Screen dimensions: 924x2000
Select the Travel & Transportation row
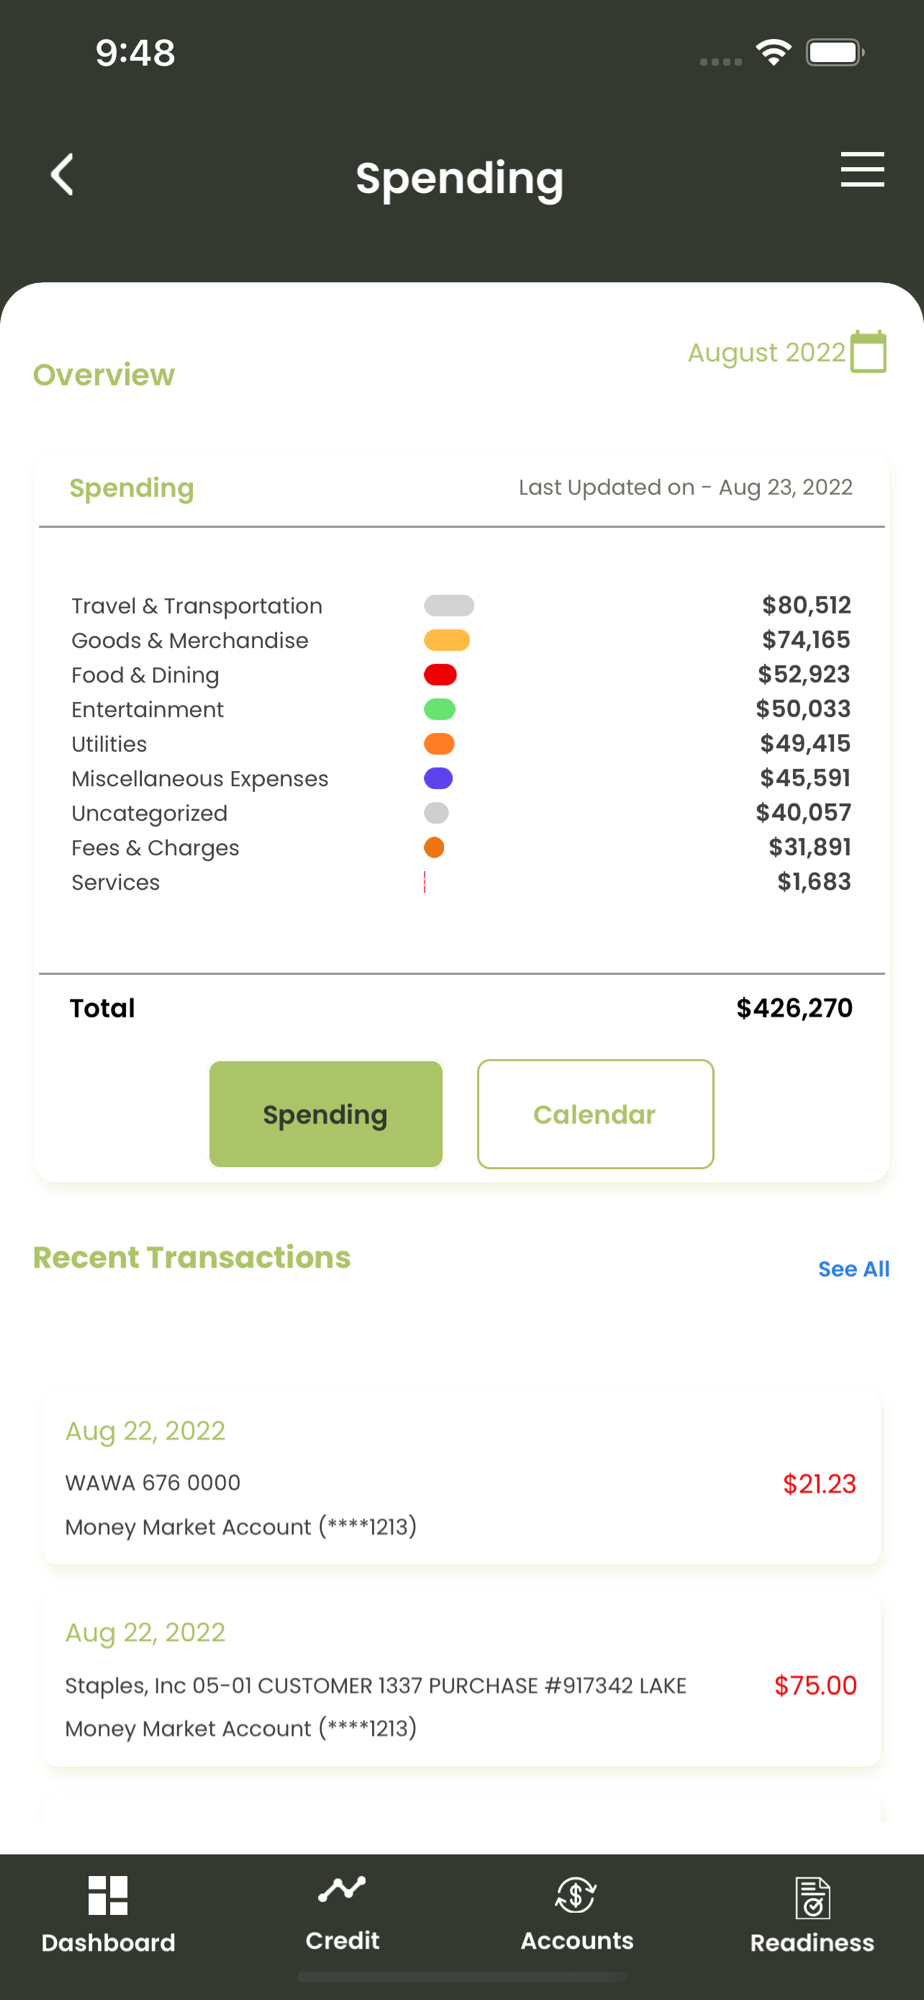pyautogui.click(x=461, y=606)
